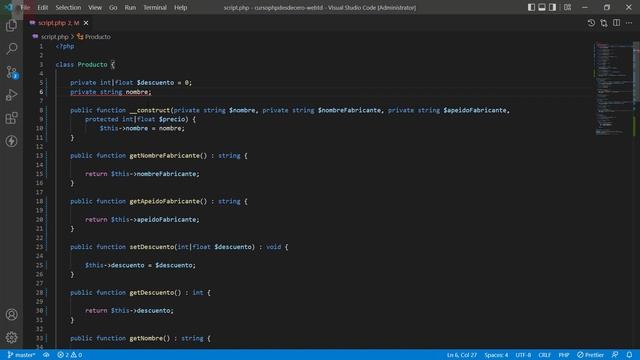Open the Selection menu
Viewport: 640px width, 360px height.
point(68,7)
